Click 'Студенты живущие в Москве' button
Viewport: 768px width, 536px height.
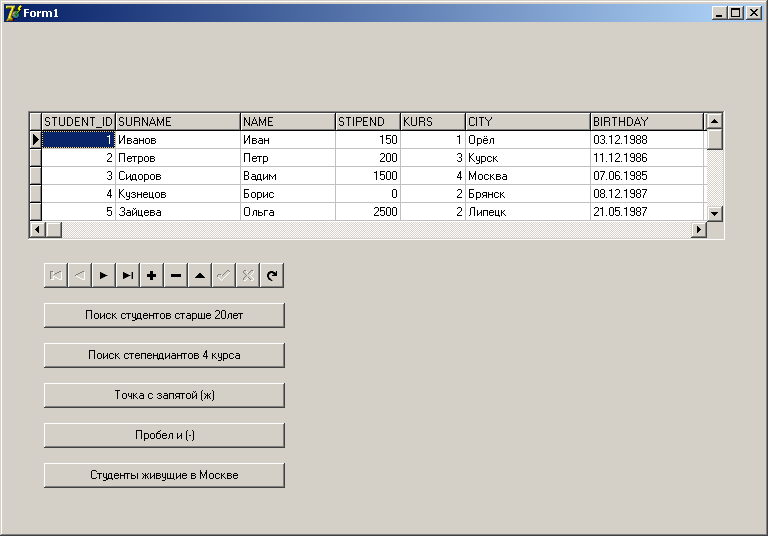click(164, 475)
